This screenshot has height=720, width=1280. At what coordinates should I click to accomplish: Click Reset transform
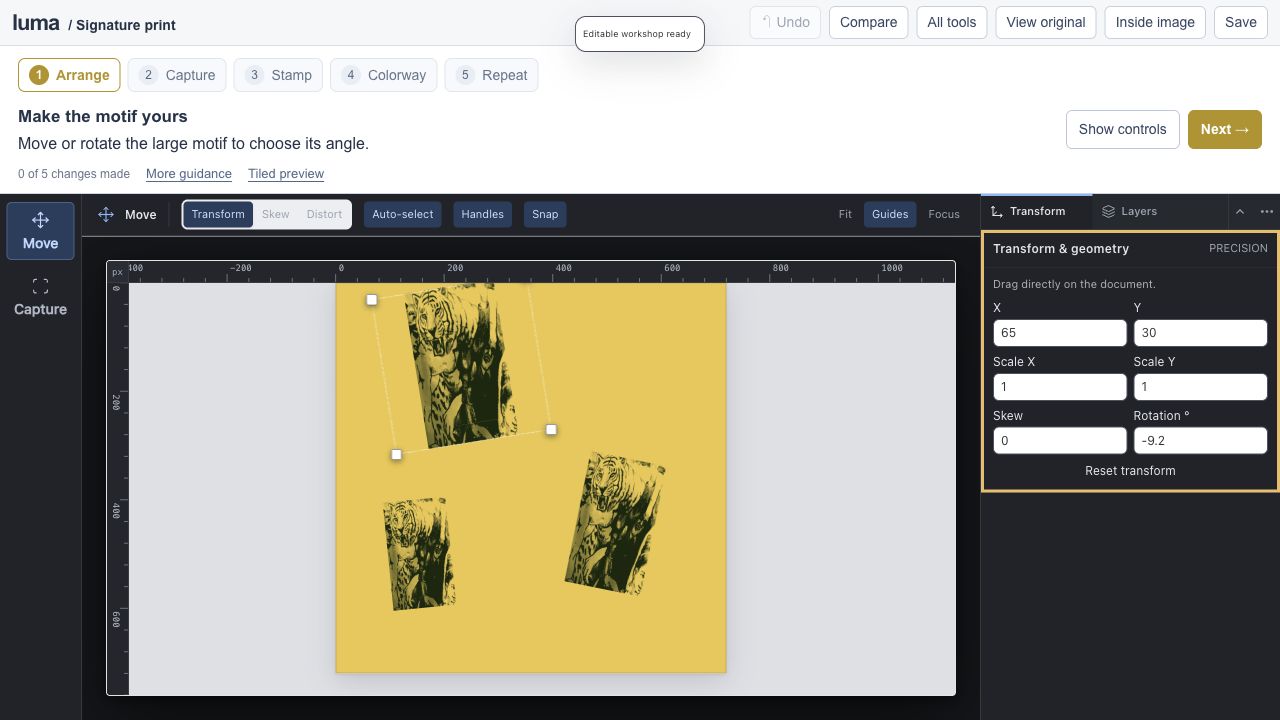pos(1130,471)
